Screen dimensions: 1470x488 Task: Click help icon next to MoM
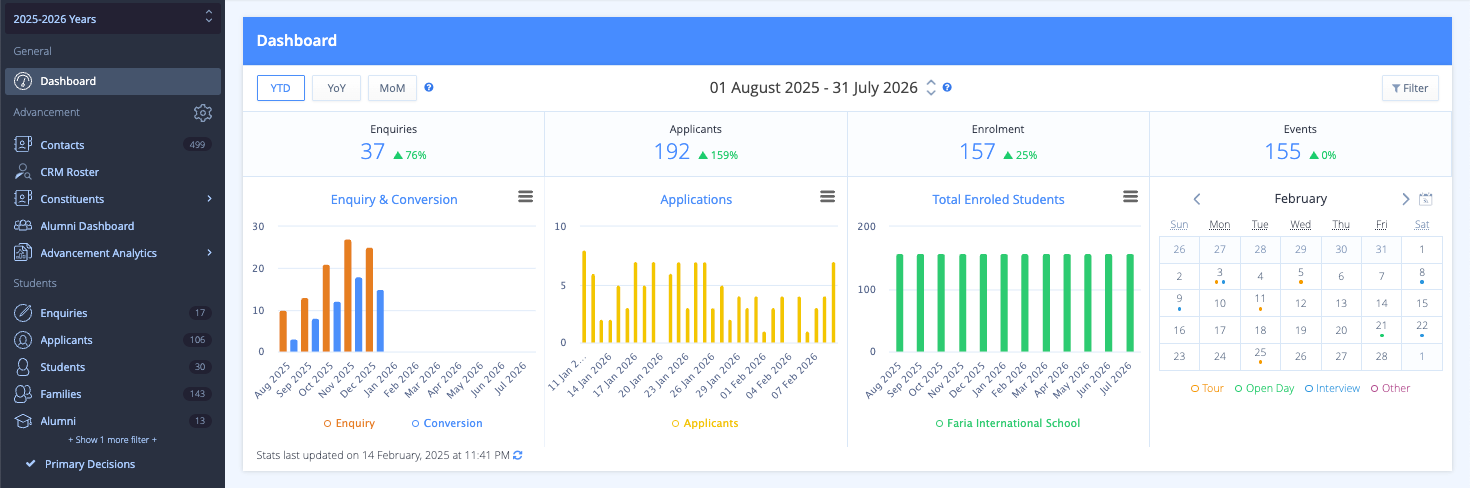429,88
